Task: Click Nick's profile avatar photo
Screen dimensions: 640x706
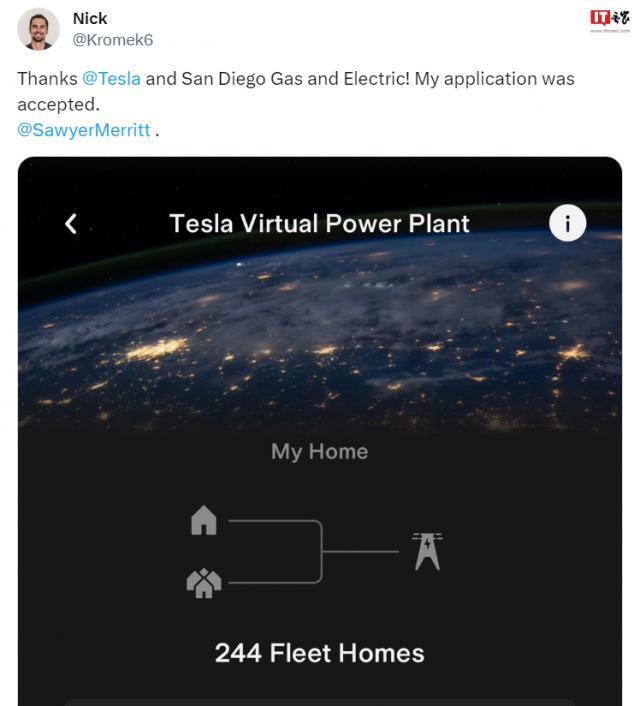Action: click(x=38, y=29)
